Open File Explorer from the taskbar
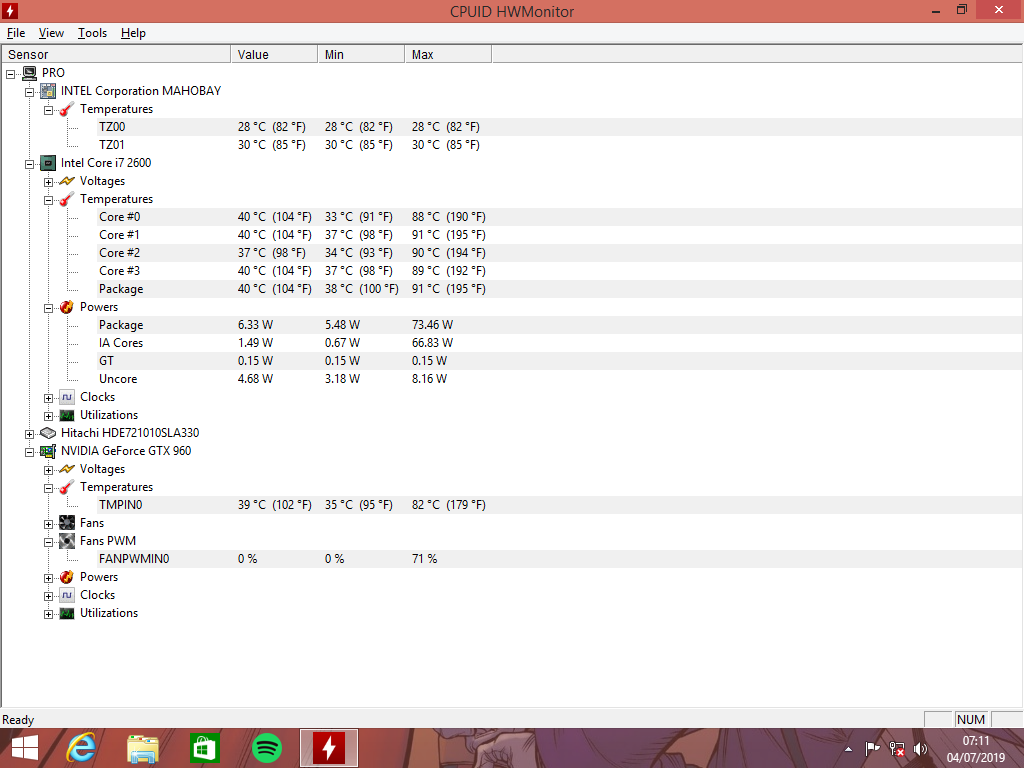Viewport: 1024px width, 768px height. [143, 748]
